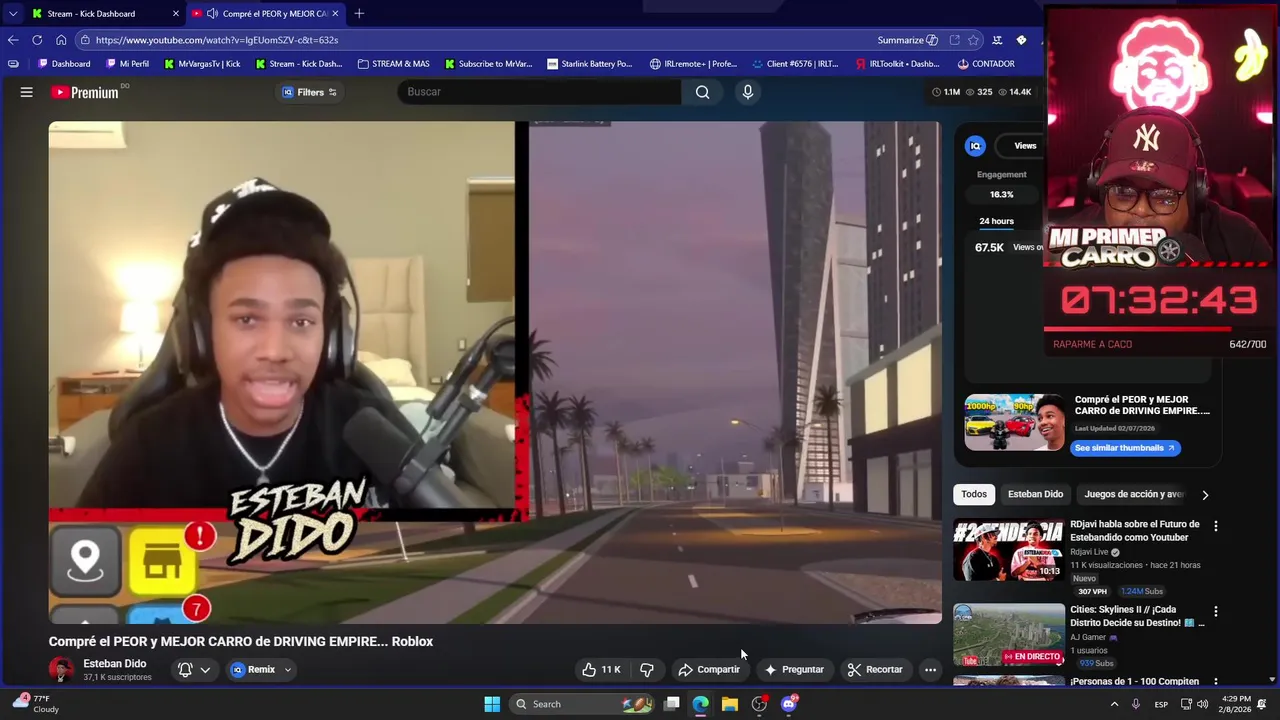
Task: Focus the Buscar search field
Action: pos(540,92)
